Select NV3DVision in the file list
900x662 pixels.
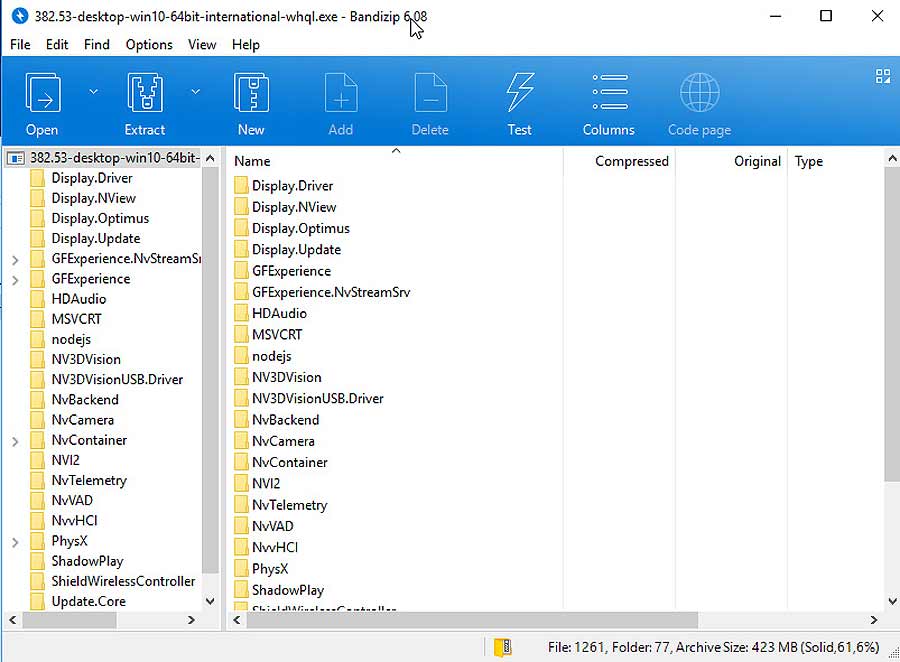pyautogui.click(x=286, y=377)
